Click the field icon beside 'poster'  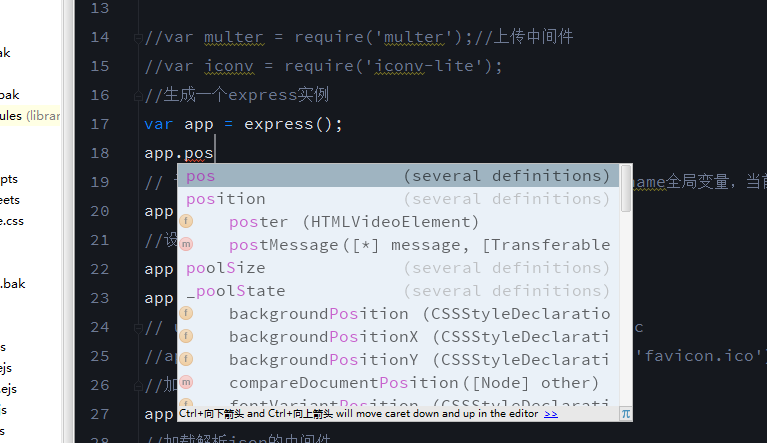coord(186,221)
